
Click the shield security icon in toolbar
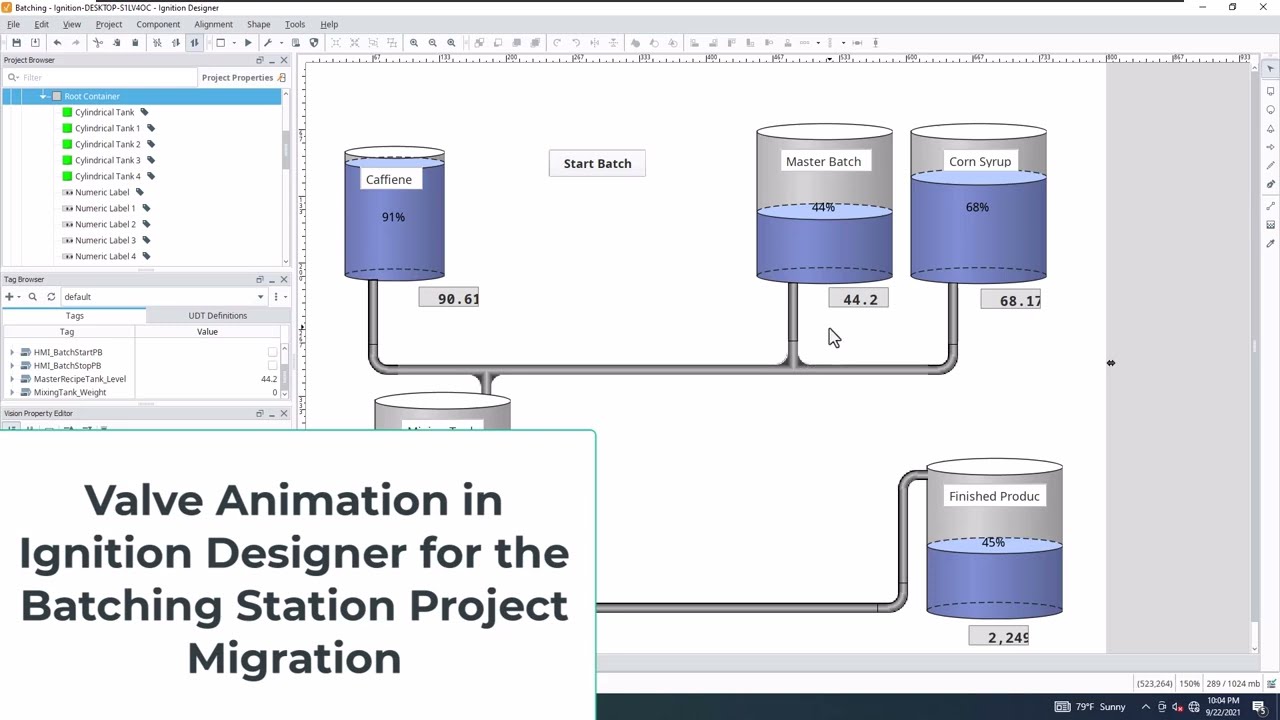[314, 43]
